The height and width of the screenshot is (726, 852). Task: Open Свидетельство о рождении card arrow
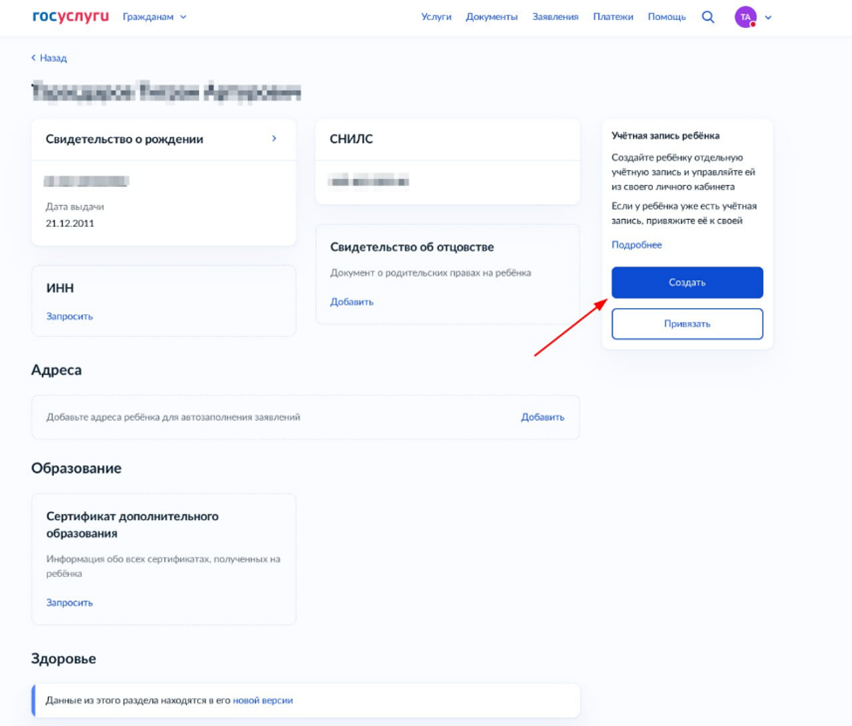coord(274,139)
